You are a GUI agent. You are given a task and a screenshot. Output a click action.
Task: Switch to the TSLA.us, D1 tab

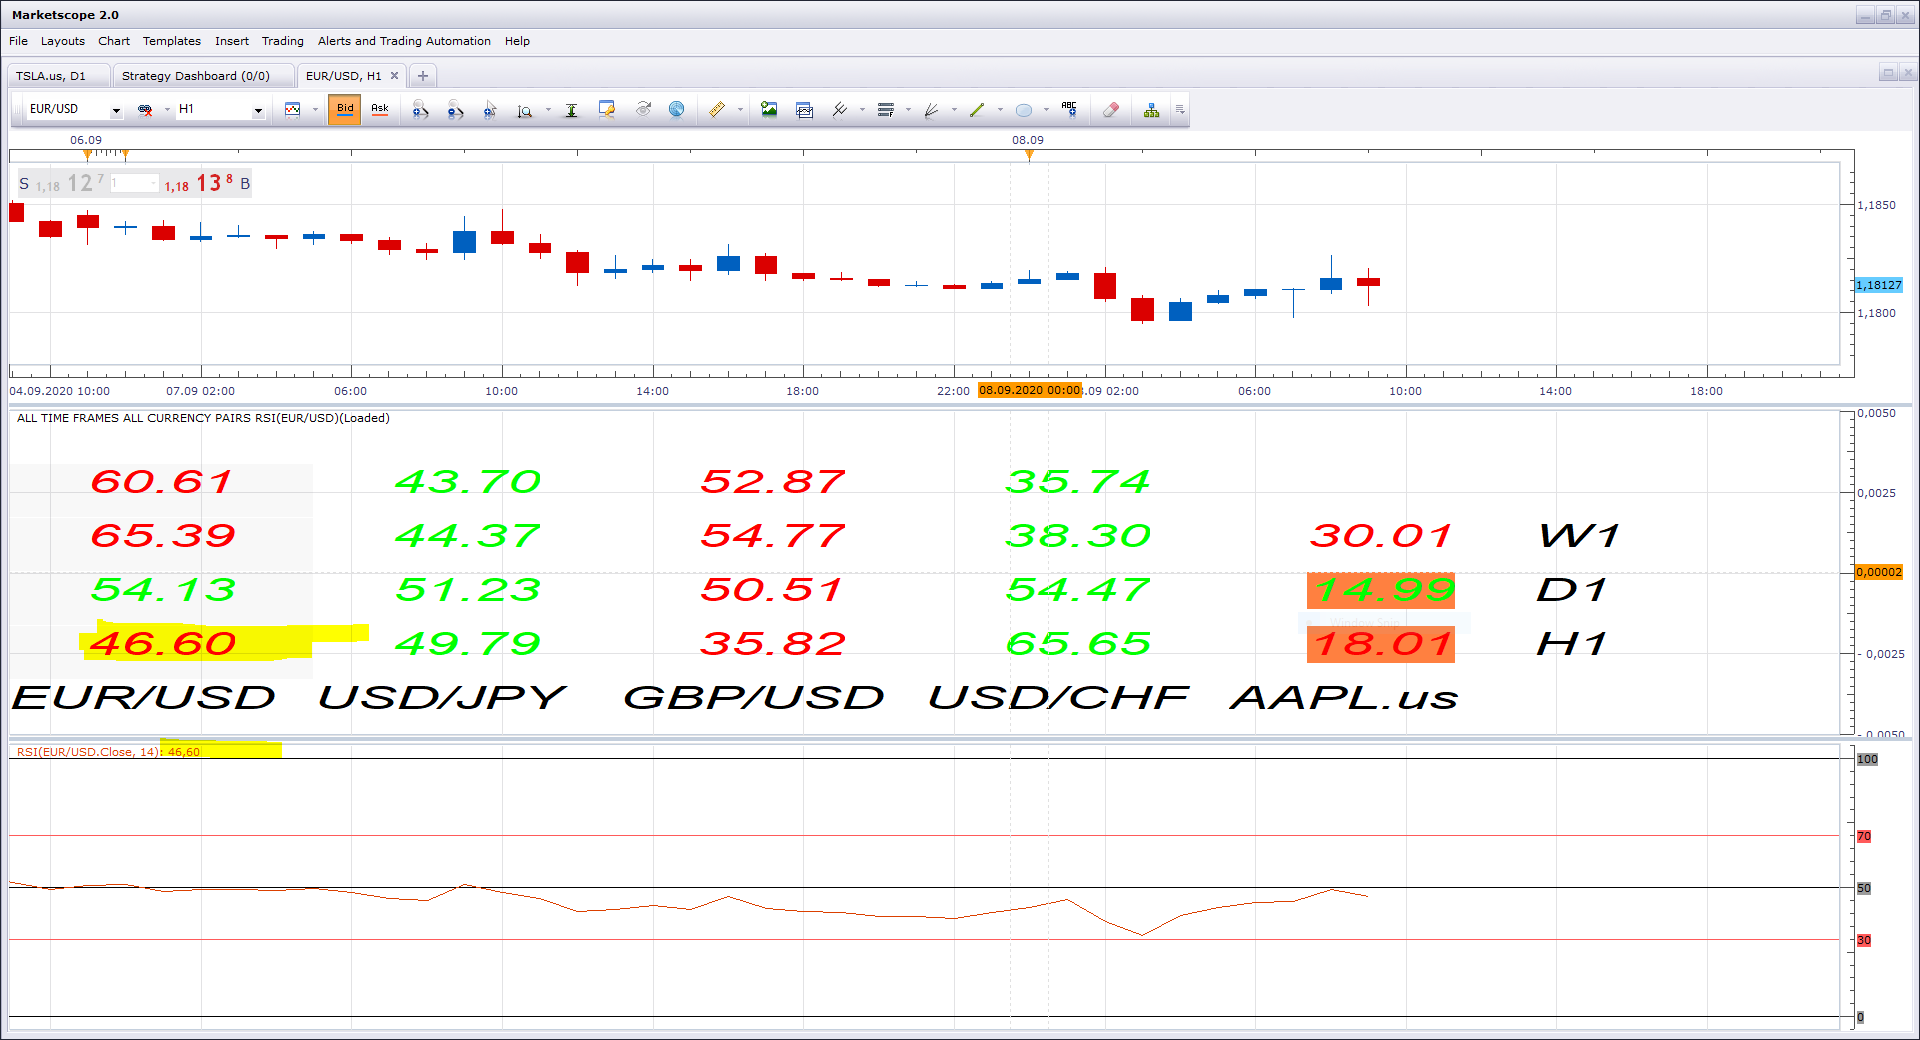51,76
